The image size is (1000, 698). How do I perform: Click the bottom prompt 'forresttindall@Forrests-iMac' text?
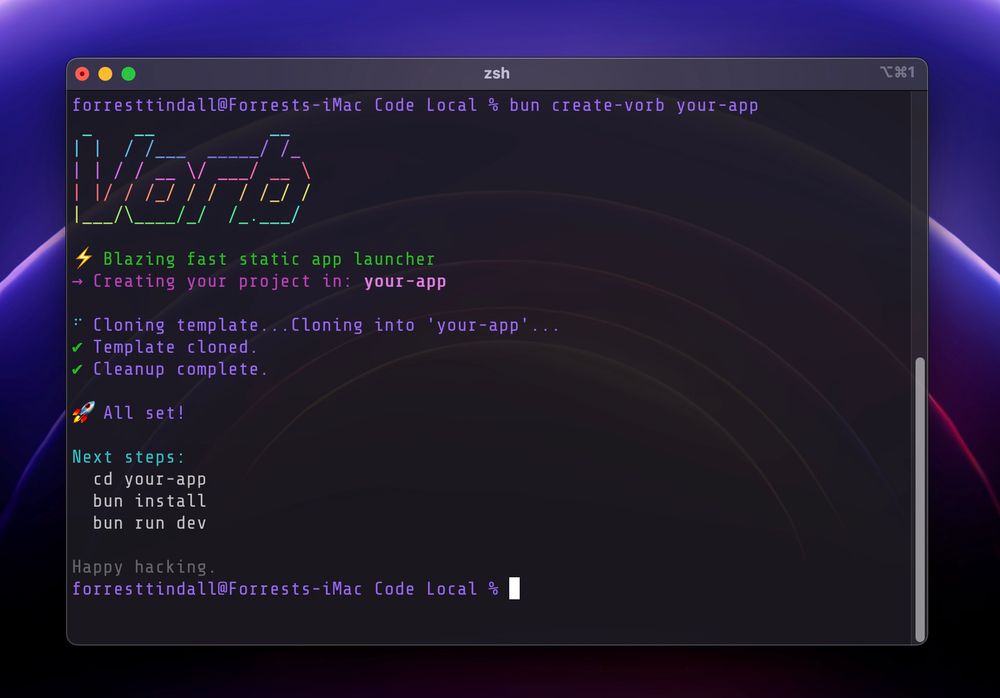pos(217,589)
